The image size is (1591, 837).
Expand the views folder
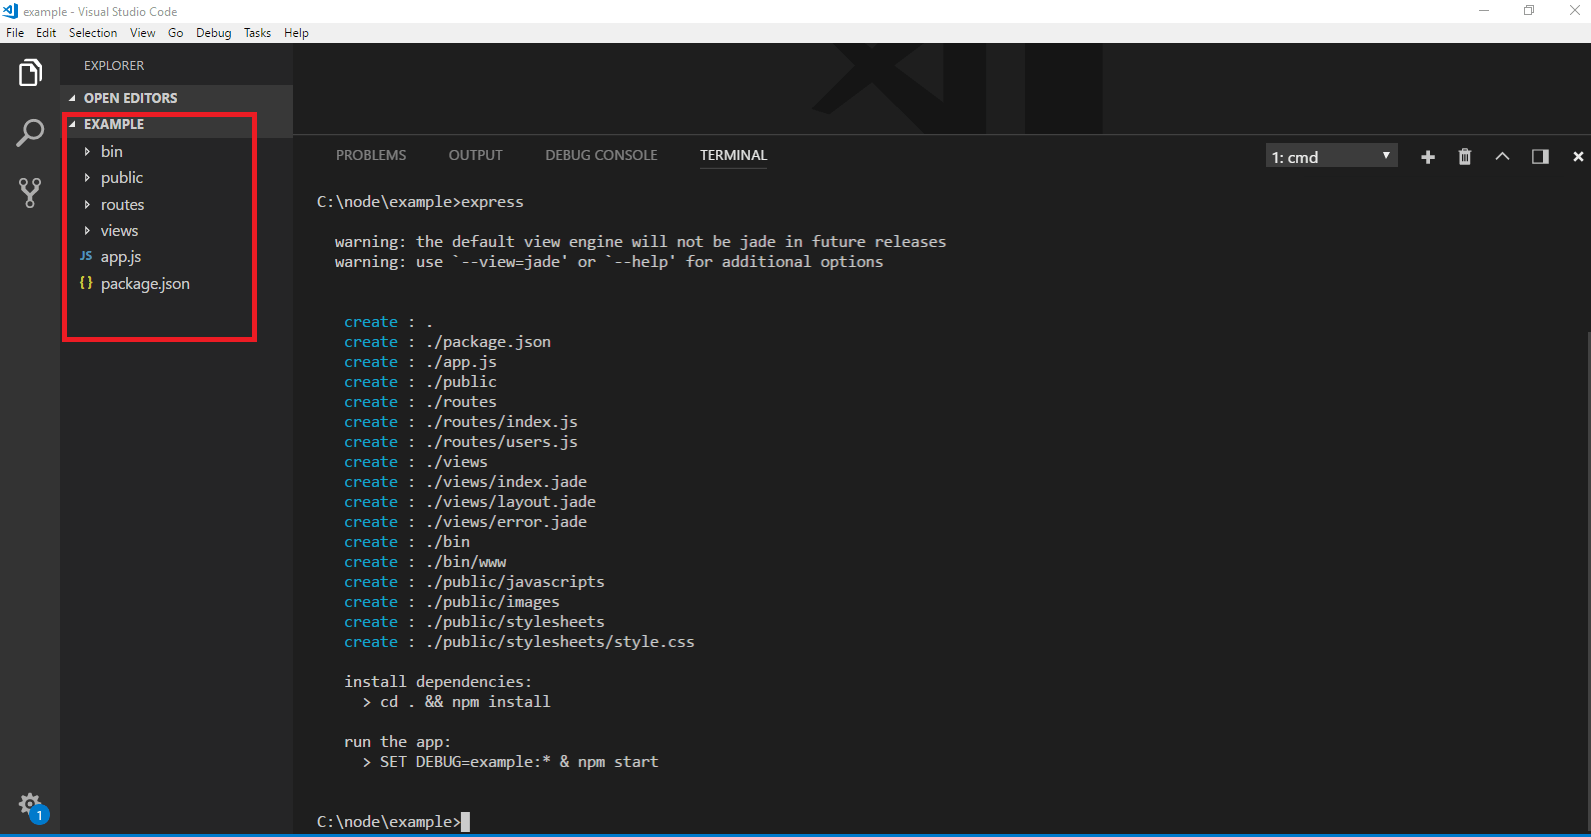click(x=87, y=230)
